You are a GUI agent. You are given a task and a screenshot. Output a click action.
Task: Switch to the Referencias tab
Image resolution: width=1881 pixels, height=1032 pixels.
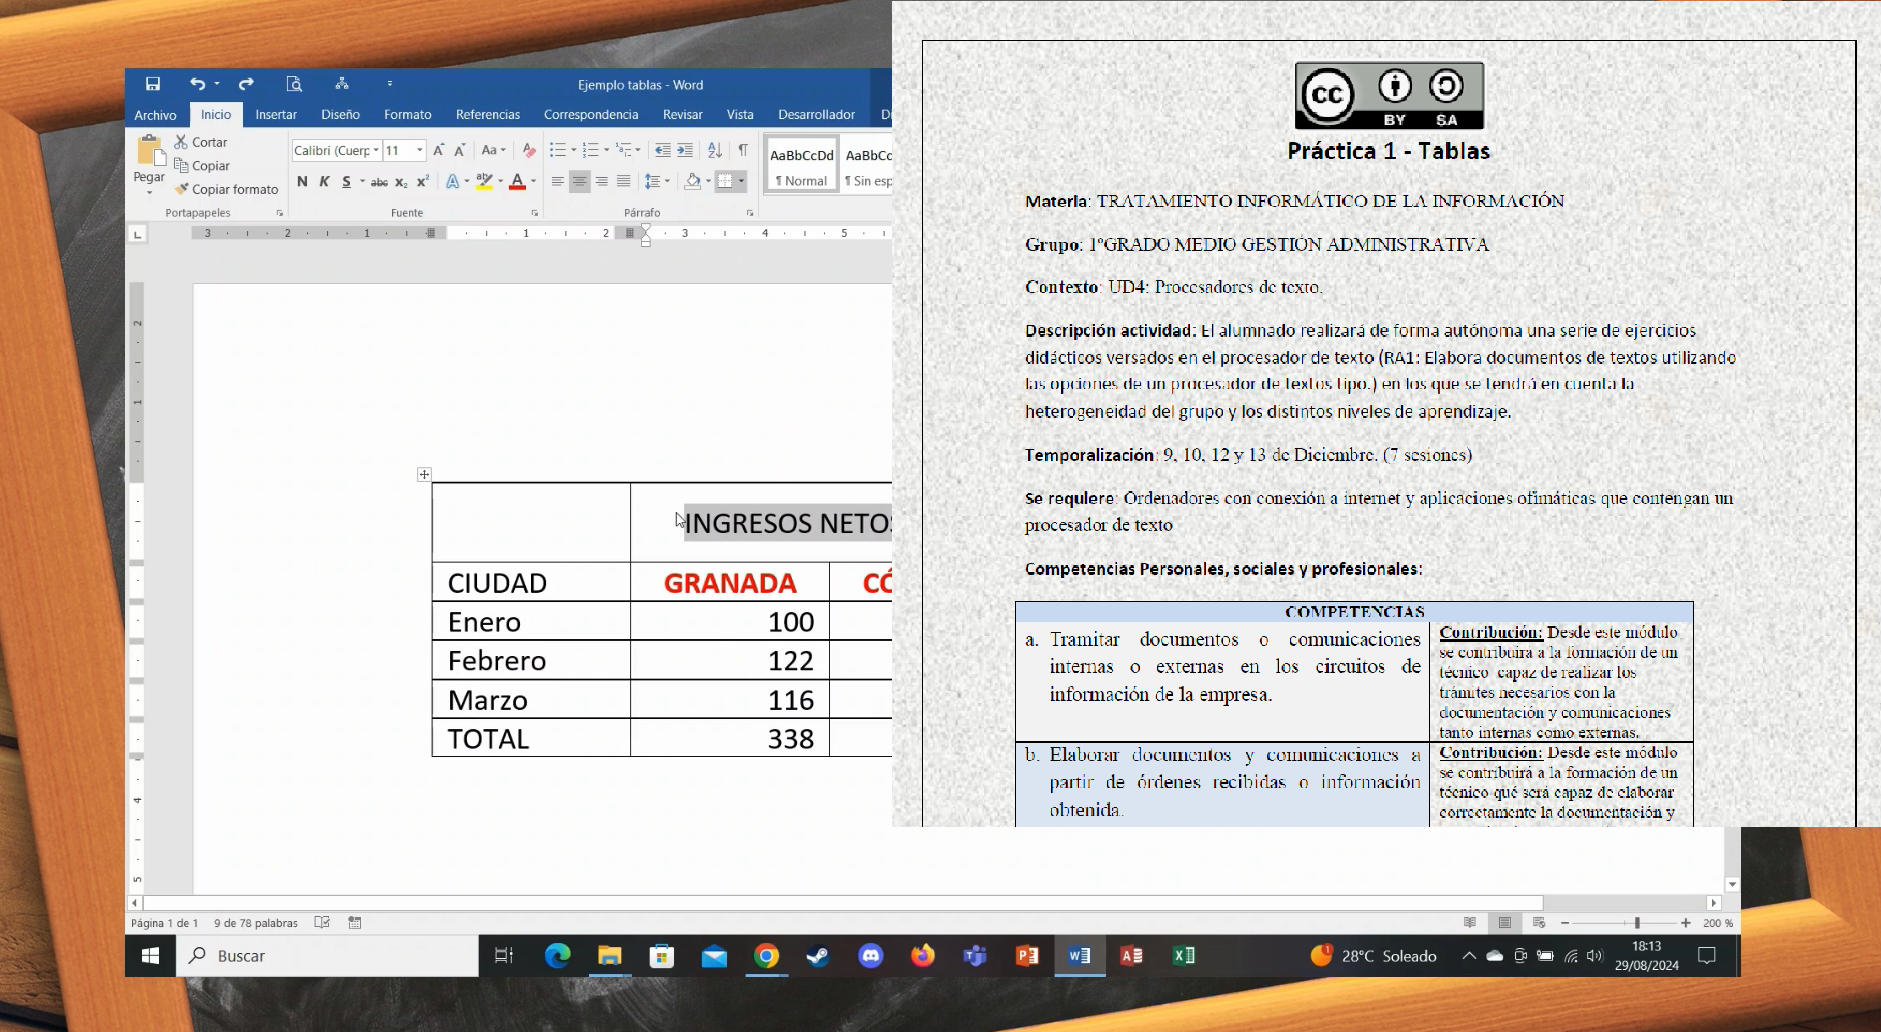(487, 114)
